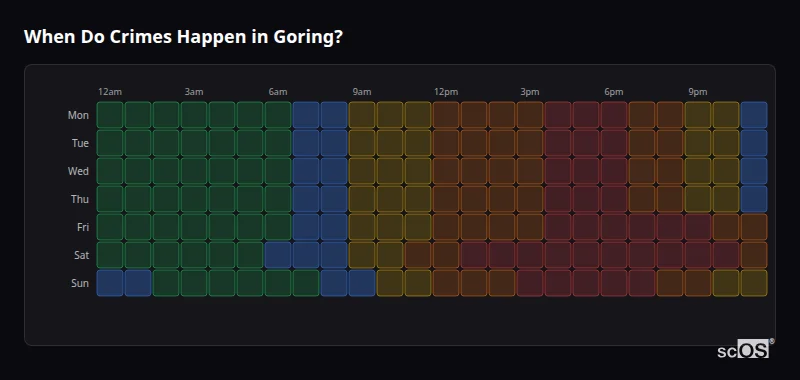Click the 12pm column label
This screenshot has width=800, height=380.
[x=446, y=92]
